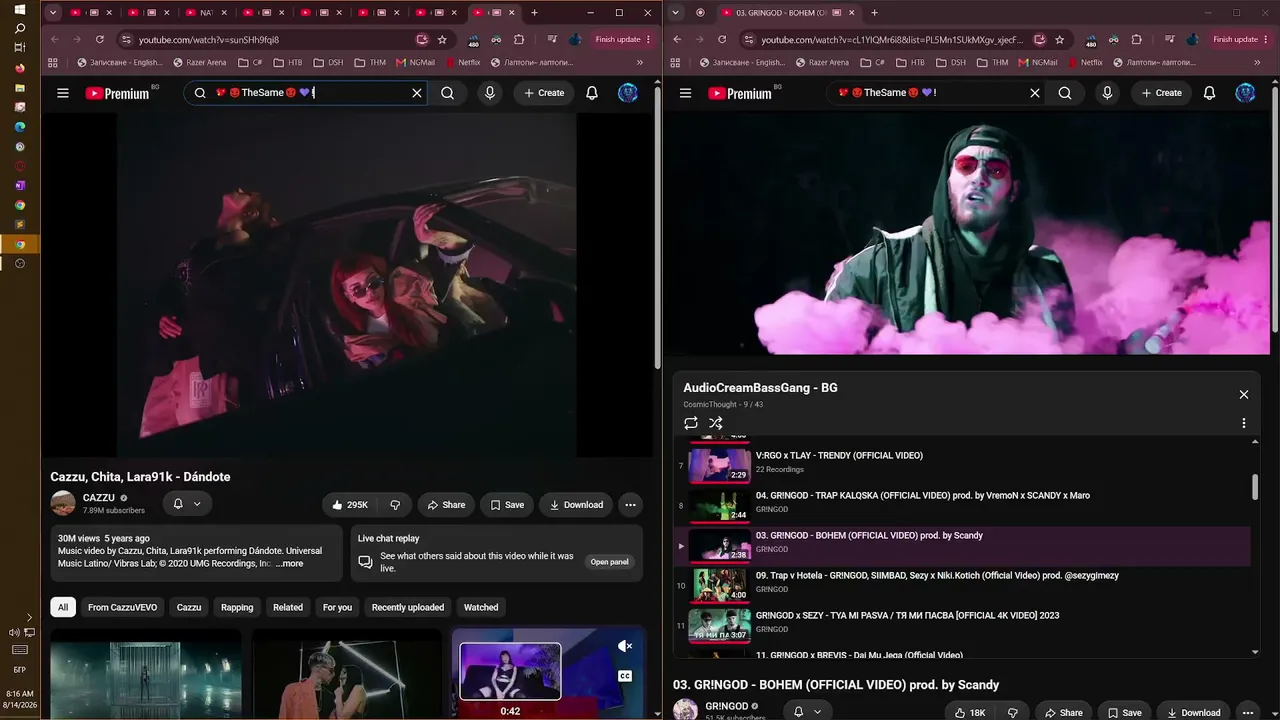Share the Cazzu Dándote video

pos(446,505)
